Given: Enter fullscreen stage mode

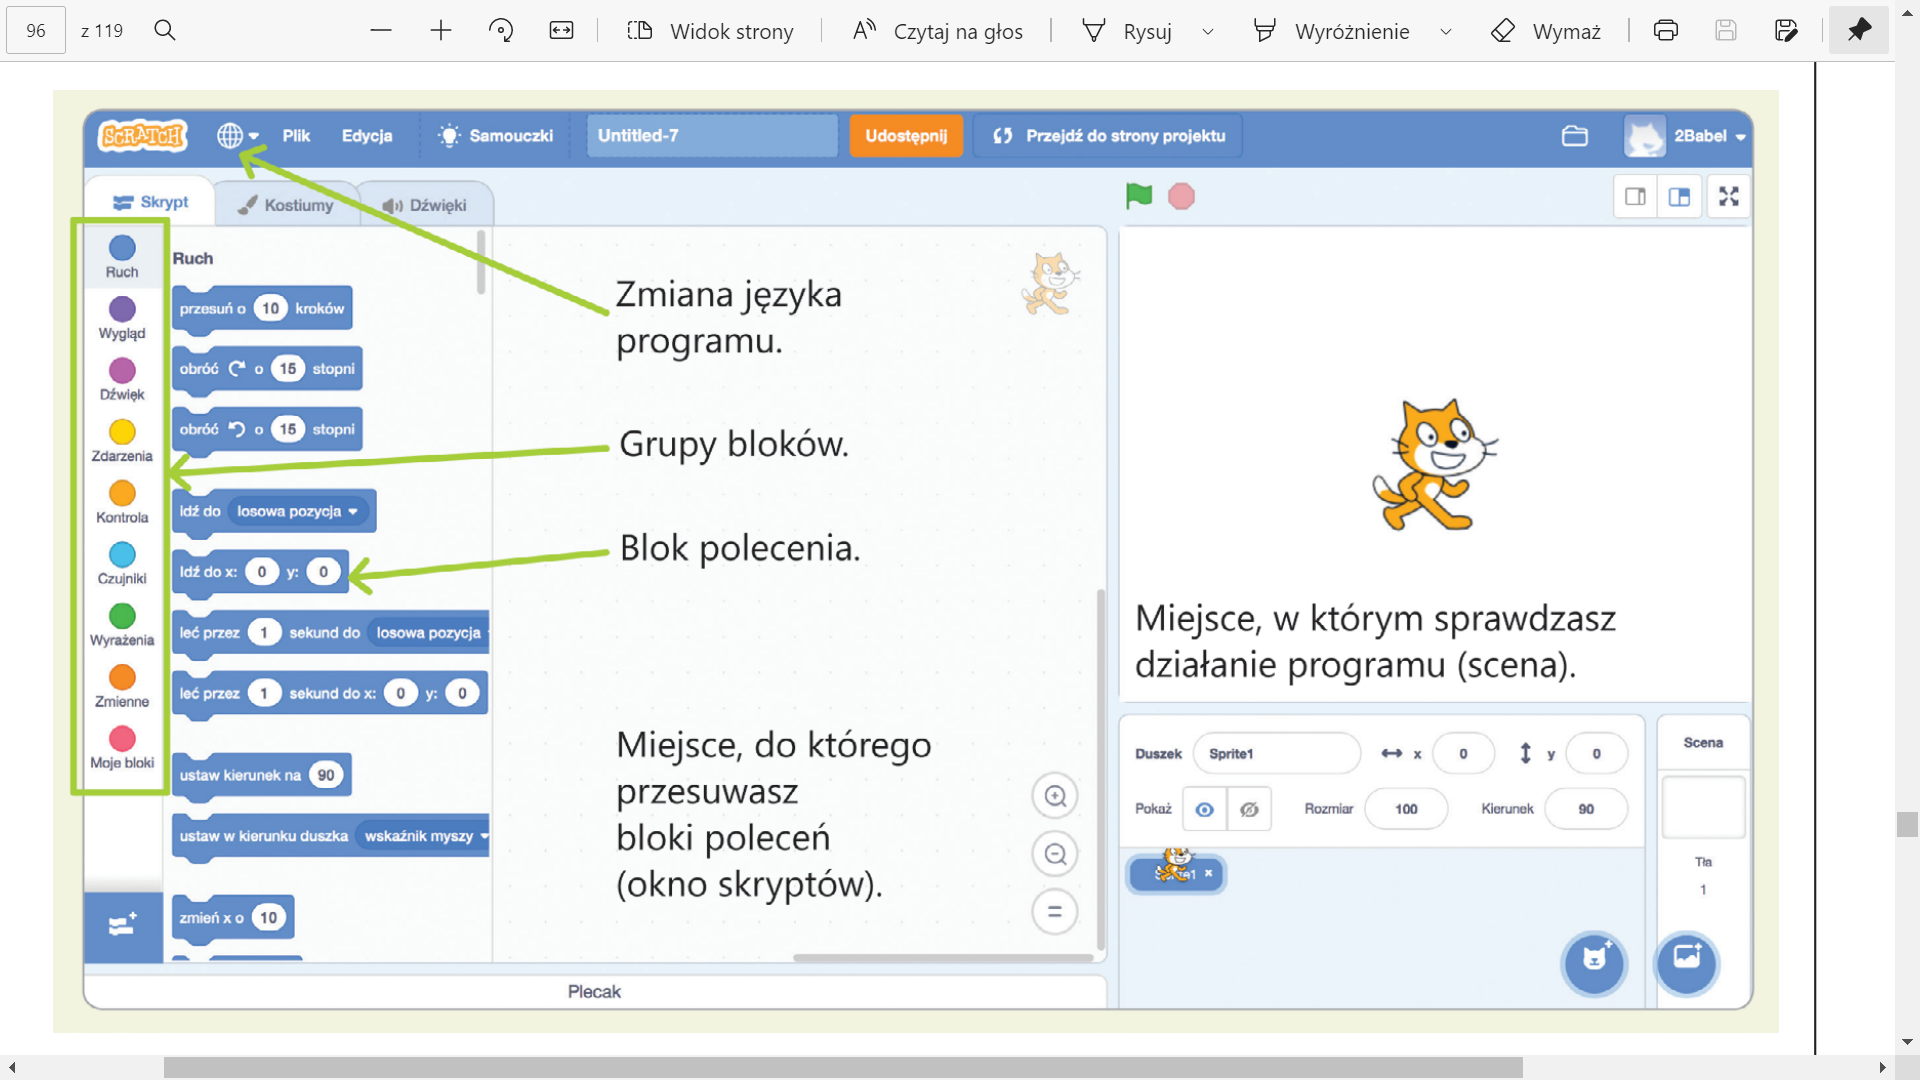Looking at the screenshot, I should tap(1728, 196).
